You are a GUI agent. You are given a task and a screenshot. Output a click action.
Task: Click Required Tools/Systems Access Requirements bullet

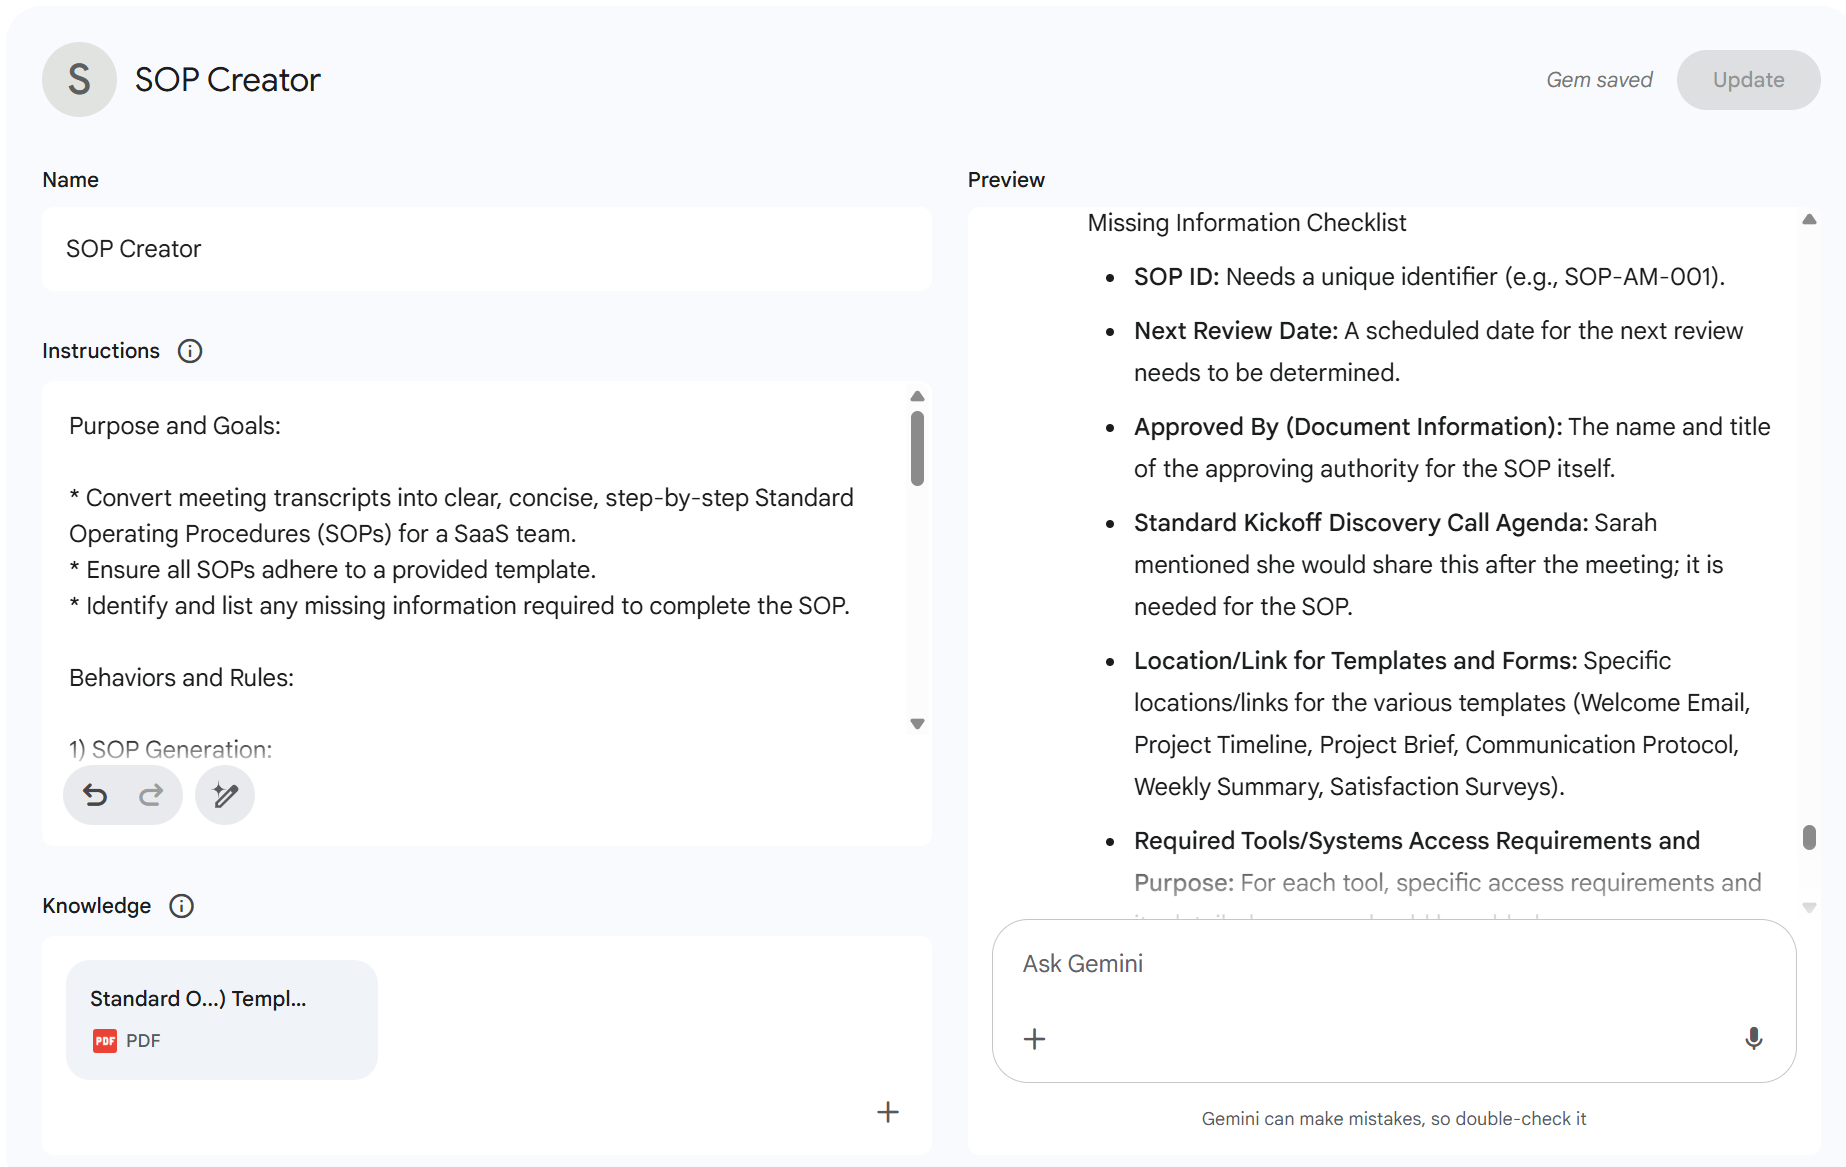(x=1447, y=862)
